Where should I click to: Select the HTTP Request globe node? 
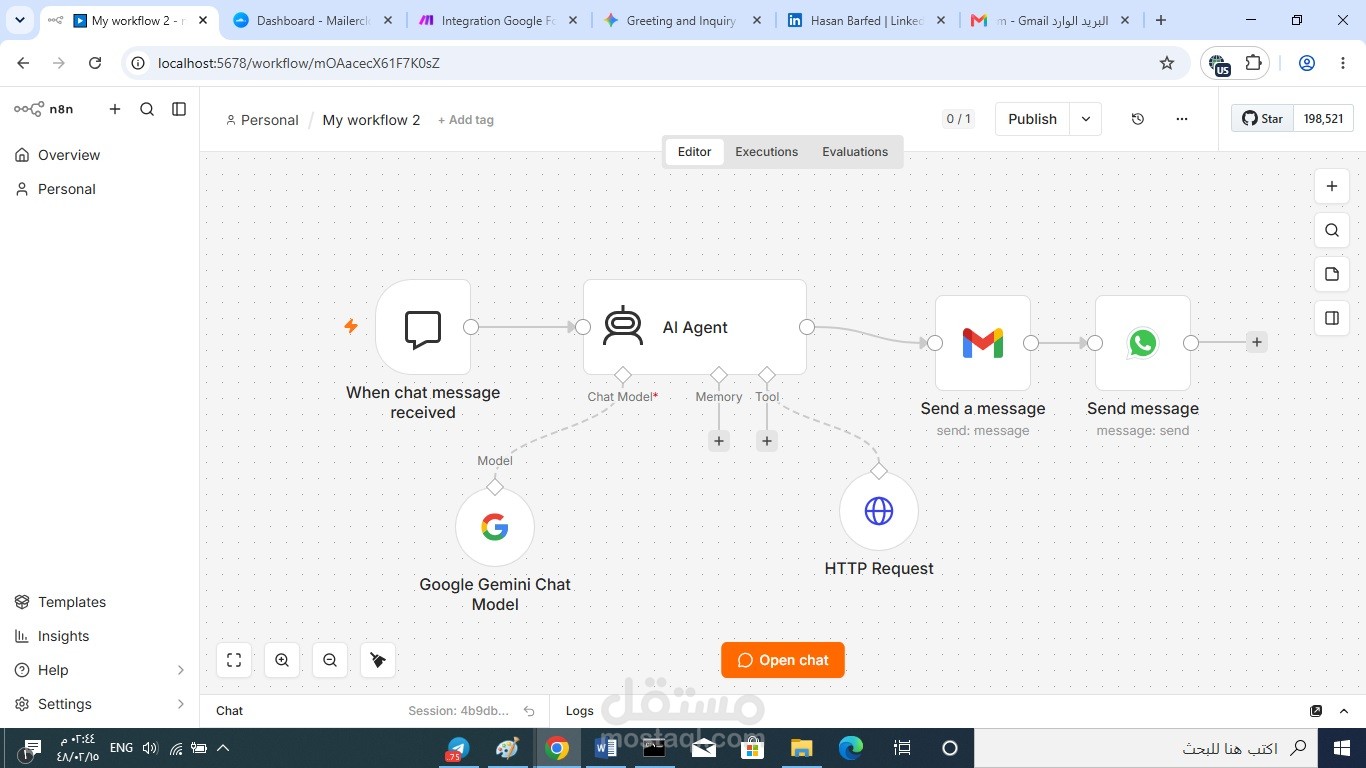(879, 511)
